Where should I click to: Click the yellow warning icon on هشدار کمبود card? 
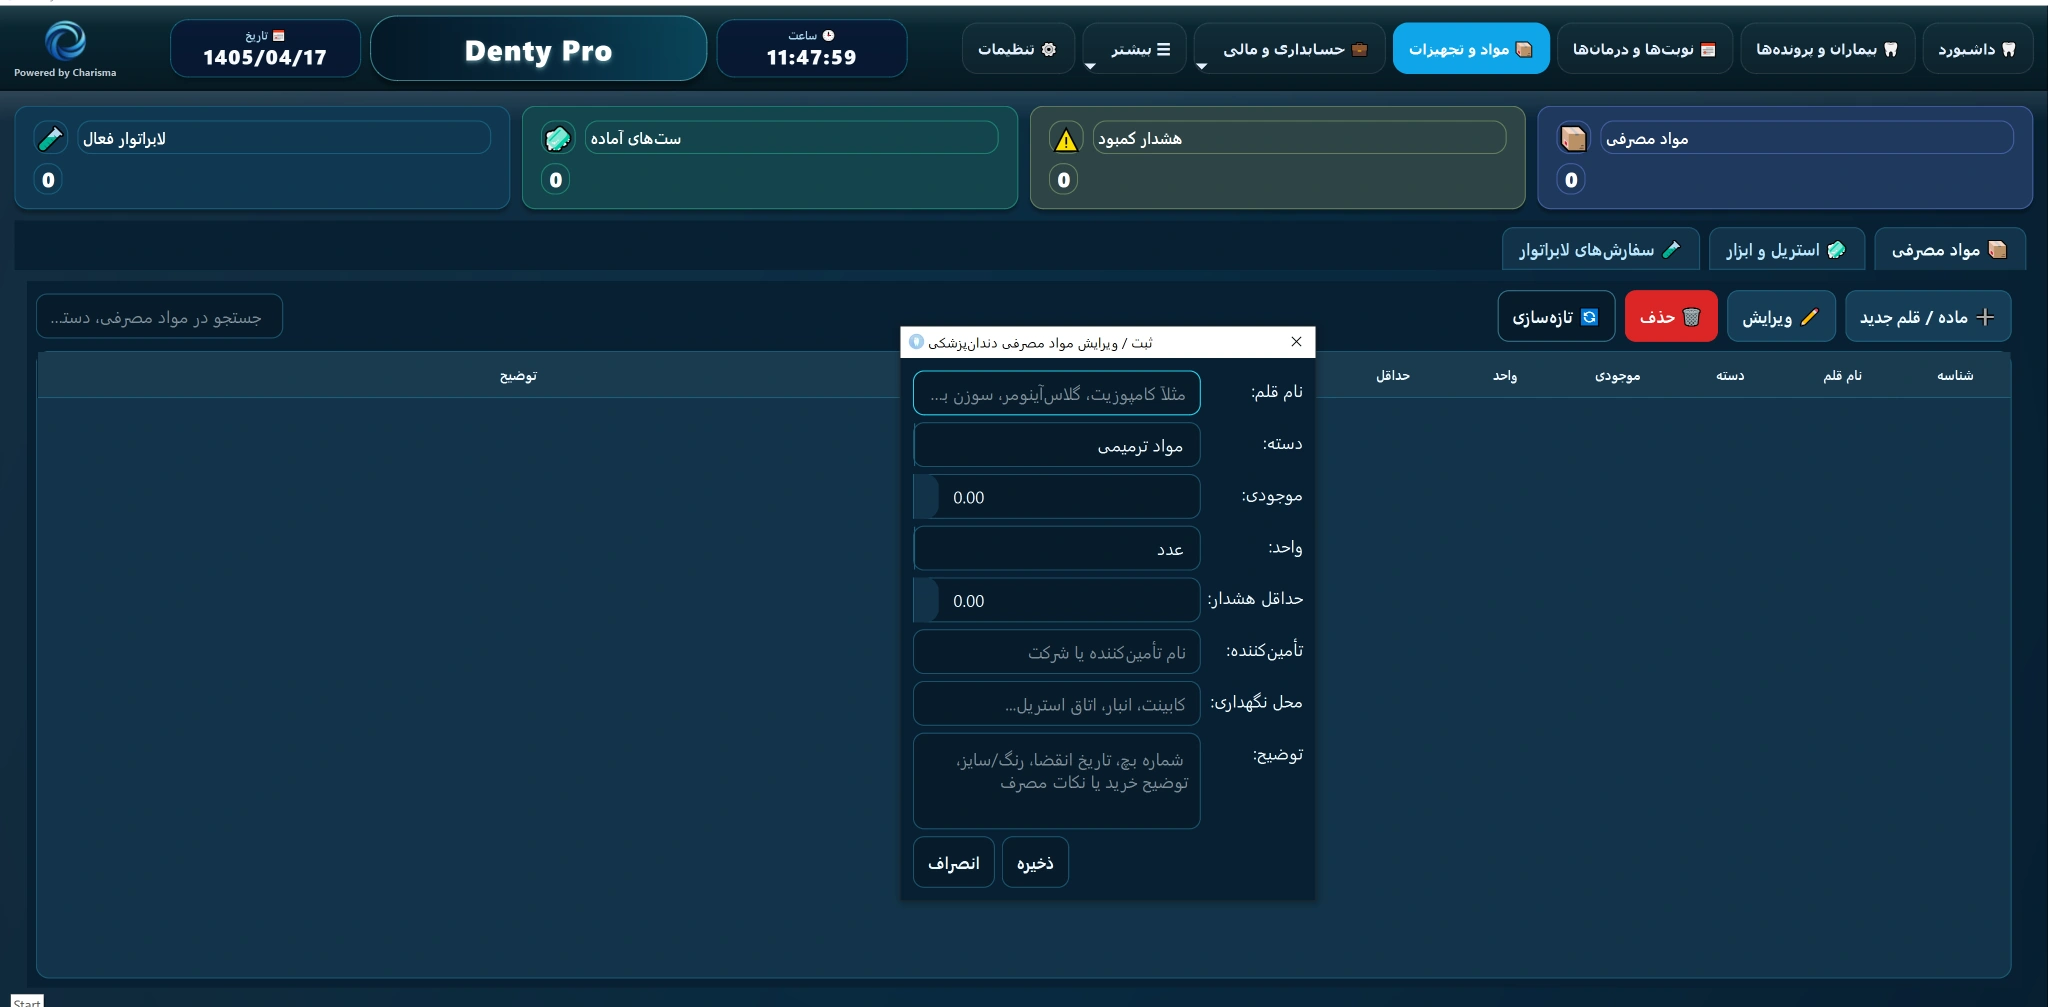coord(1066,139)
